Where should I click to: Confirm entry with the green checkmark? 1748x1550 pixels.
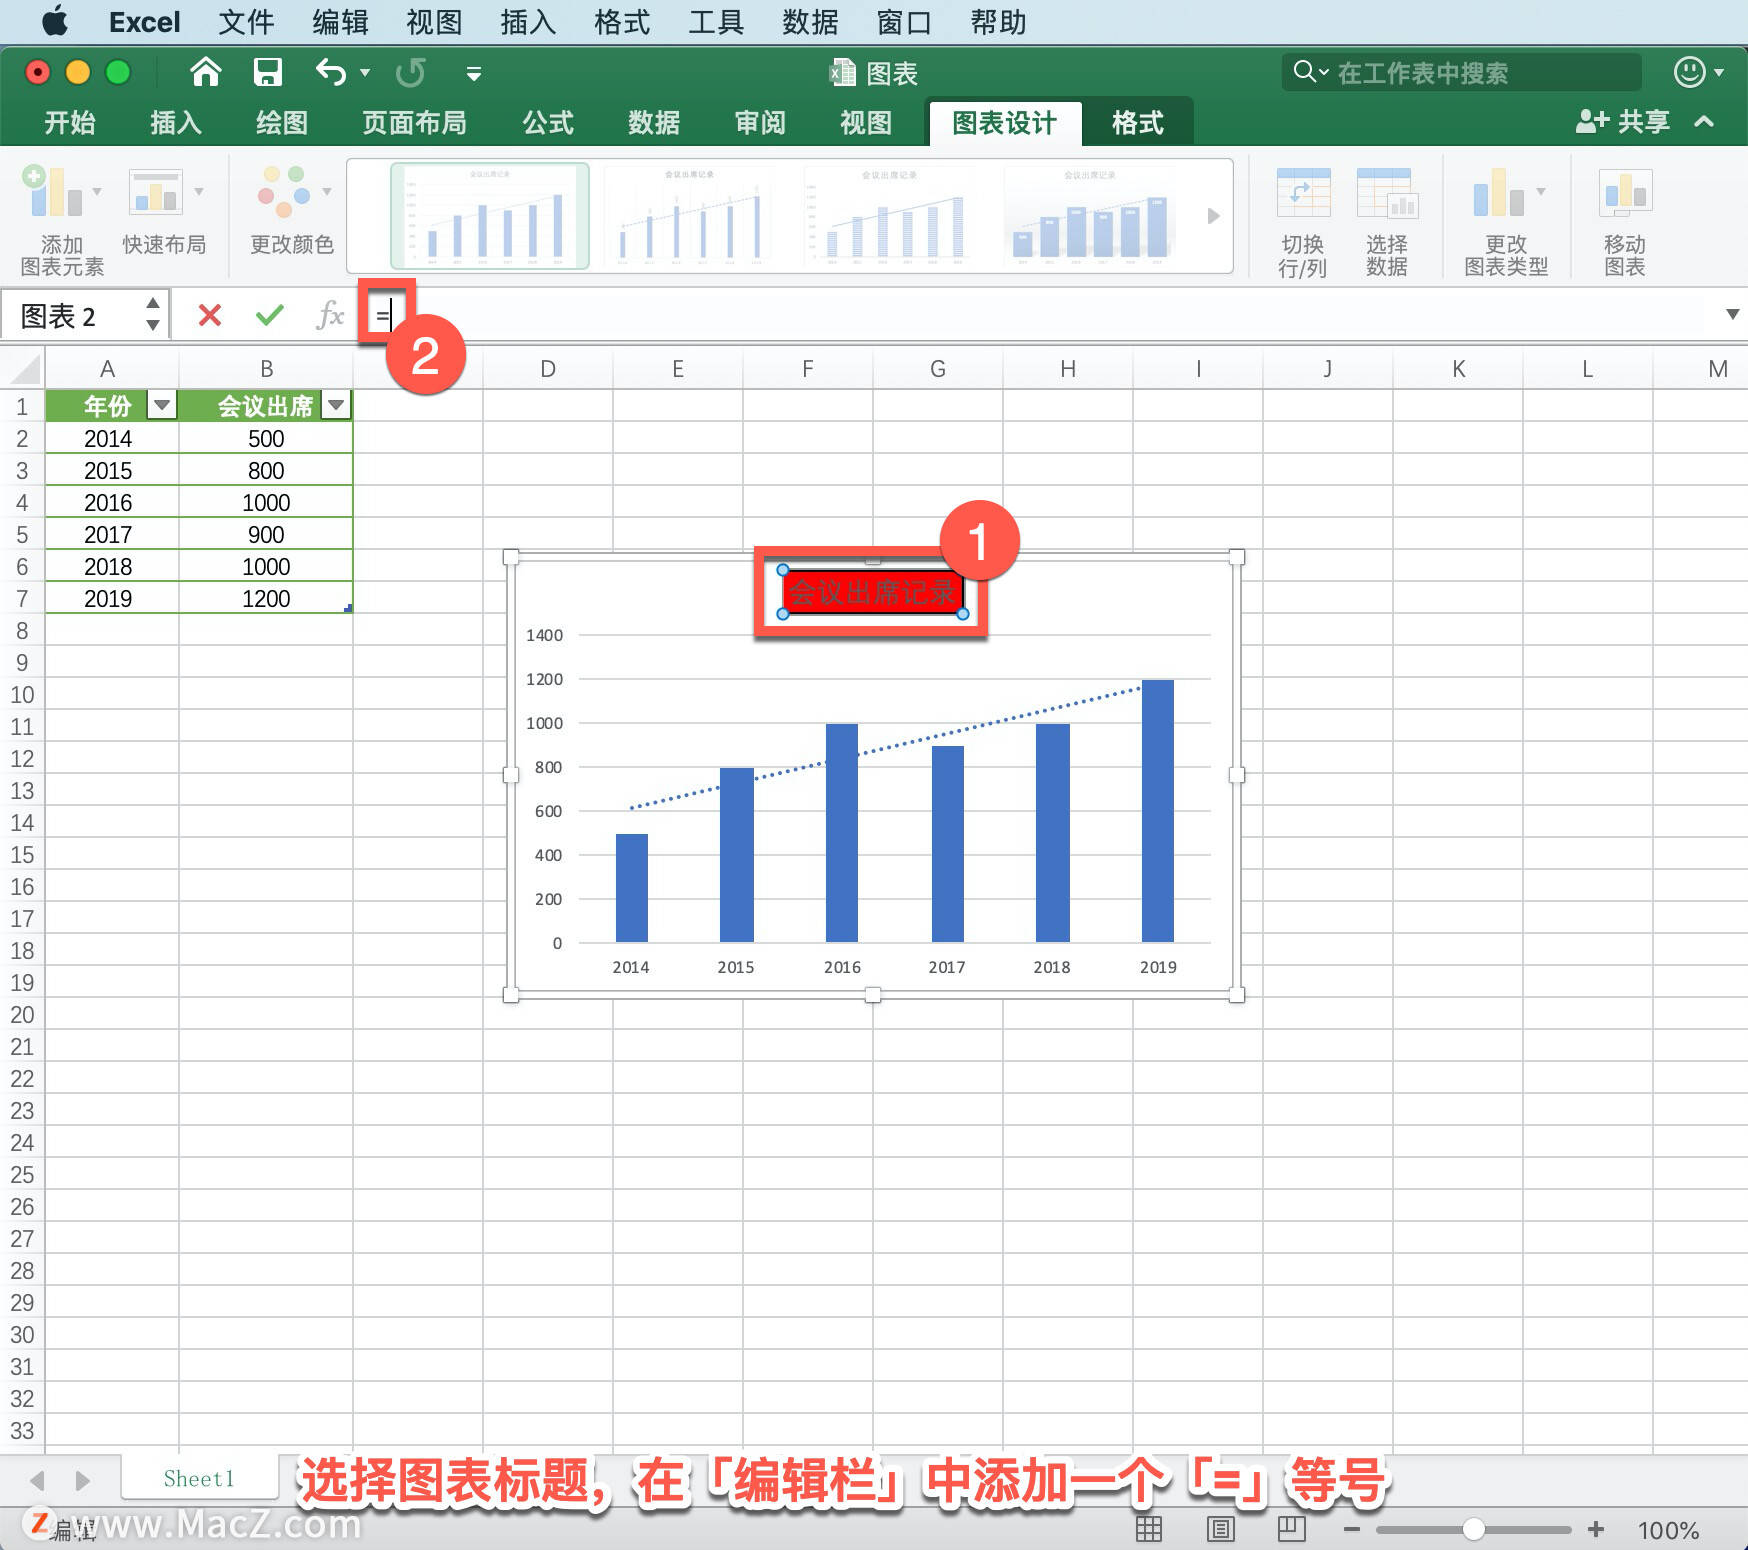268,315
